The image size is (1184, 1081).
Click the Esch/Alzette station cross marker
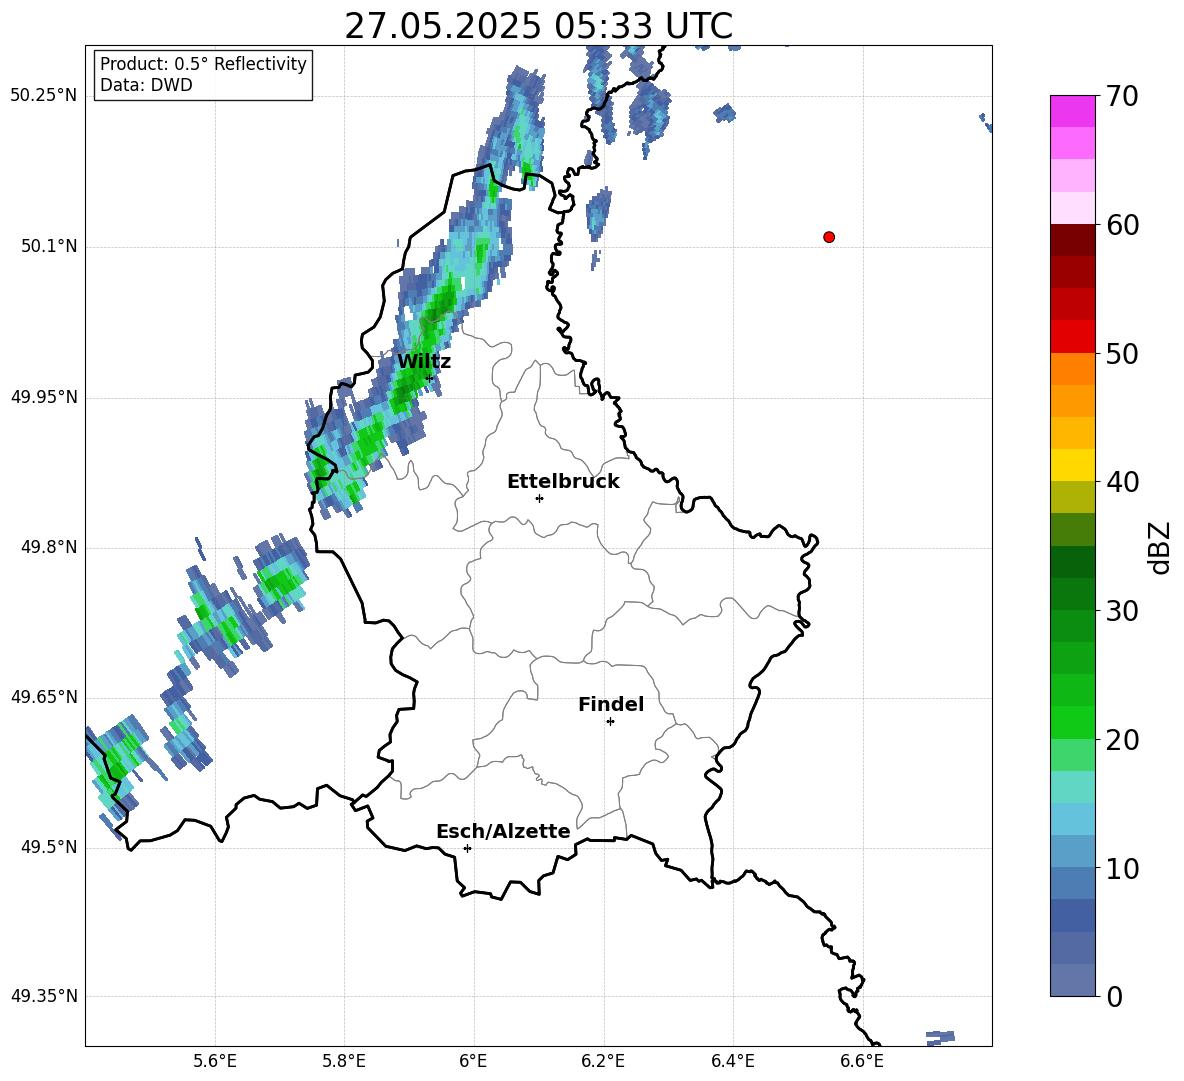pyautogui.click(x=467, y=848)
